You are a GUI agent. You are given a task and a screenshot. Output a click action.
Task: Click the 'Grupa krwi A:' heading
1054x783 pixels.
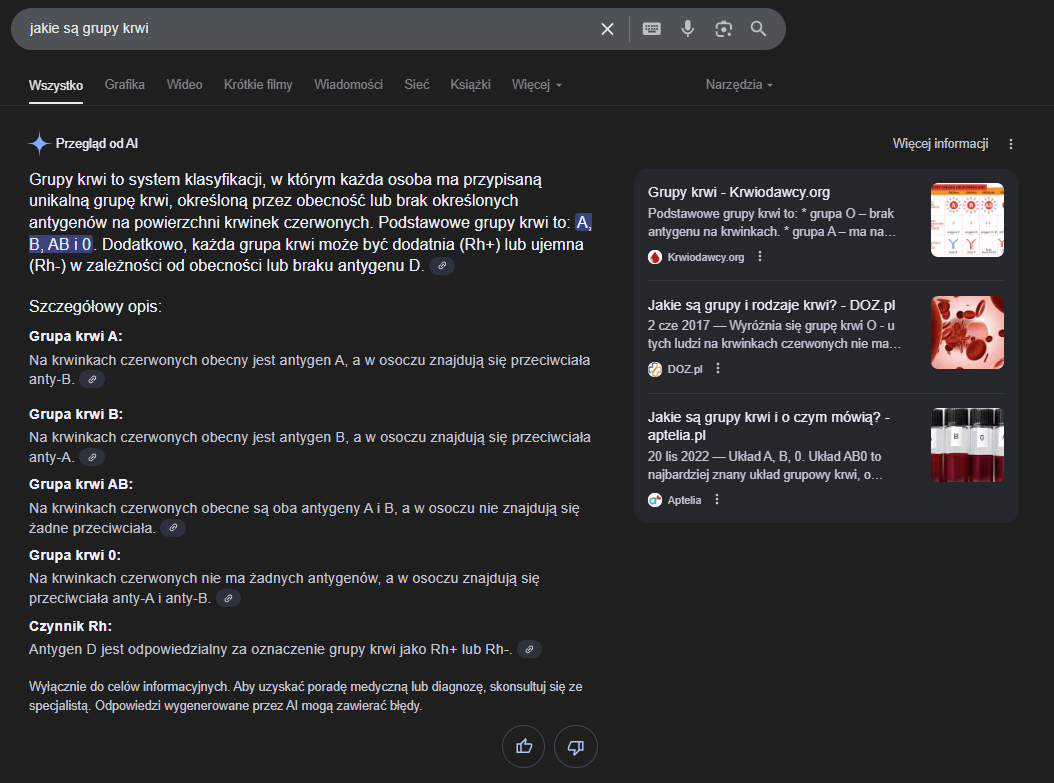click(x=75, y=336)
